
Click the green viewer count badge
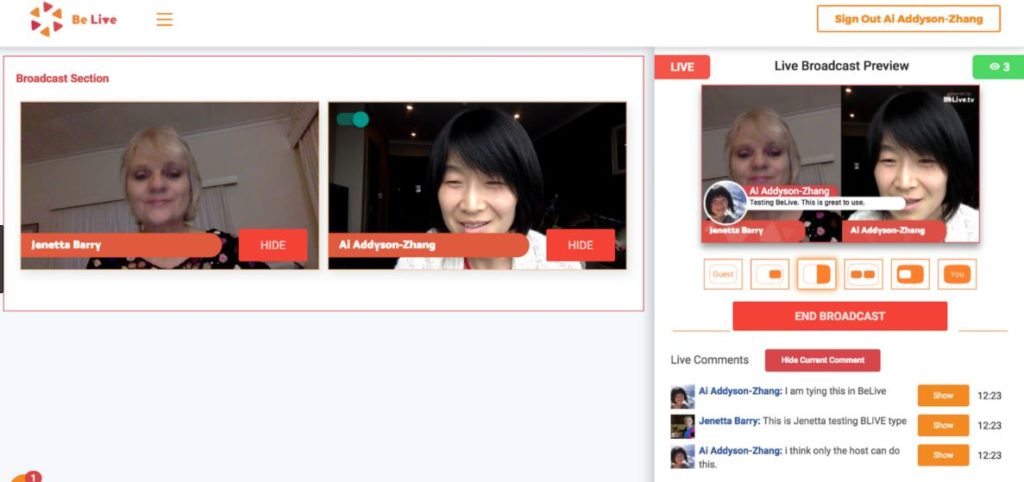click(x=997, y=67)
